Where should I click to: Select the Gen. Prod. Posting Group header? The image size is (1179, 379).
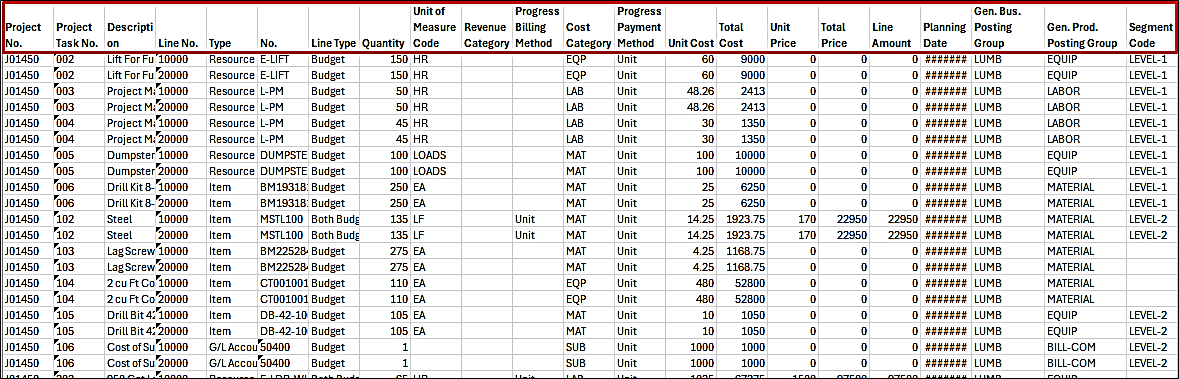point(1085,28)
